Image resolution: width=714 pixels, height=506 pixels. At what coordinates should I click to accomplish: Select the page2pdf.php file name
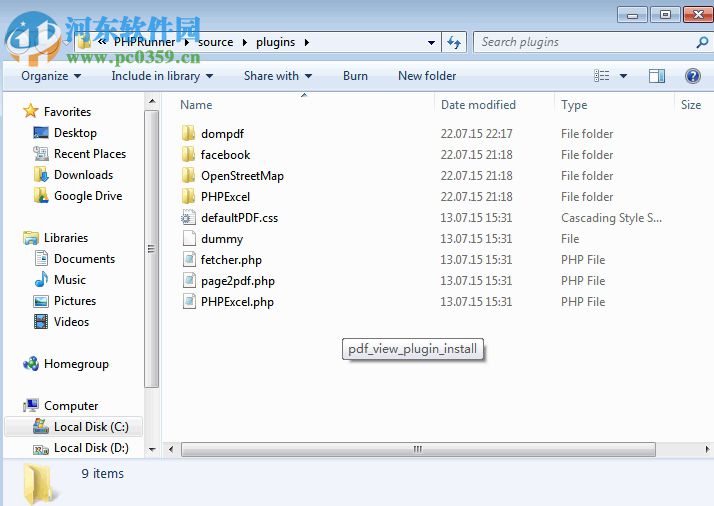click(x=238, y=281)
